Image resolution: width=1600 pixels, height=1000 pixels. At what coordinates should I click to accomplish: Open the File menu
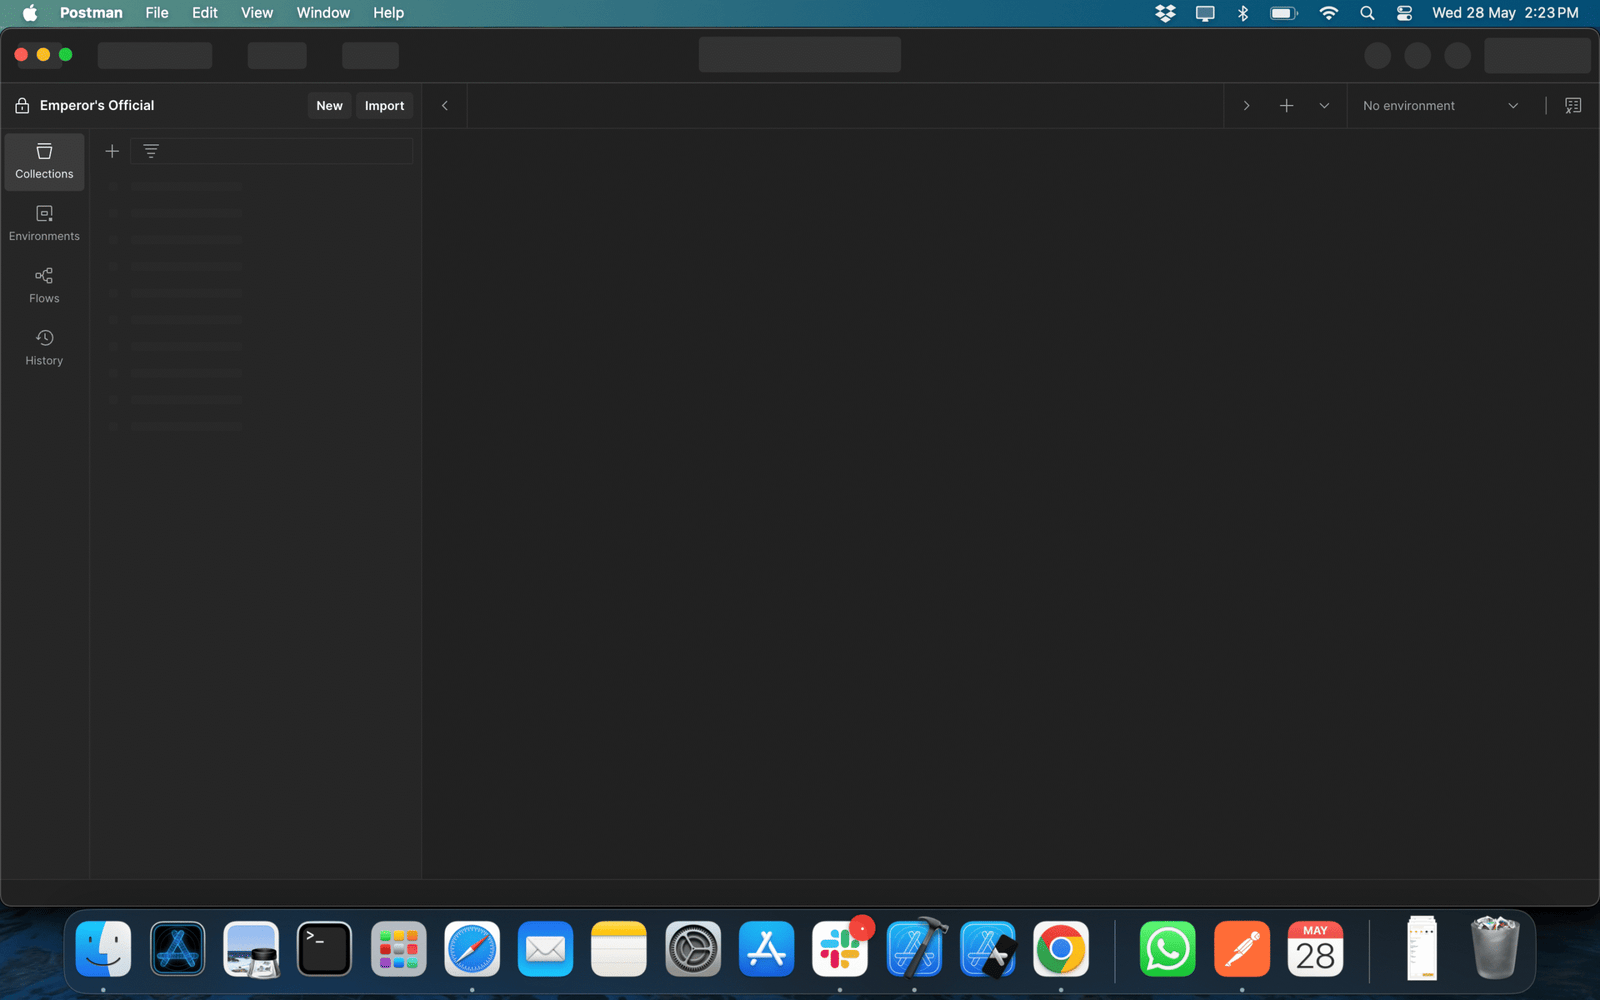click(x=156, y=13)
